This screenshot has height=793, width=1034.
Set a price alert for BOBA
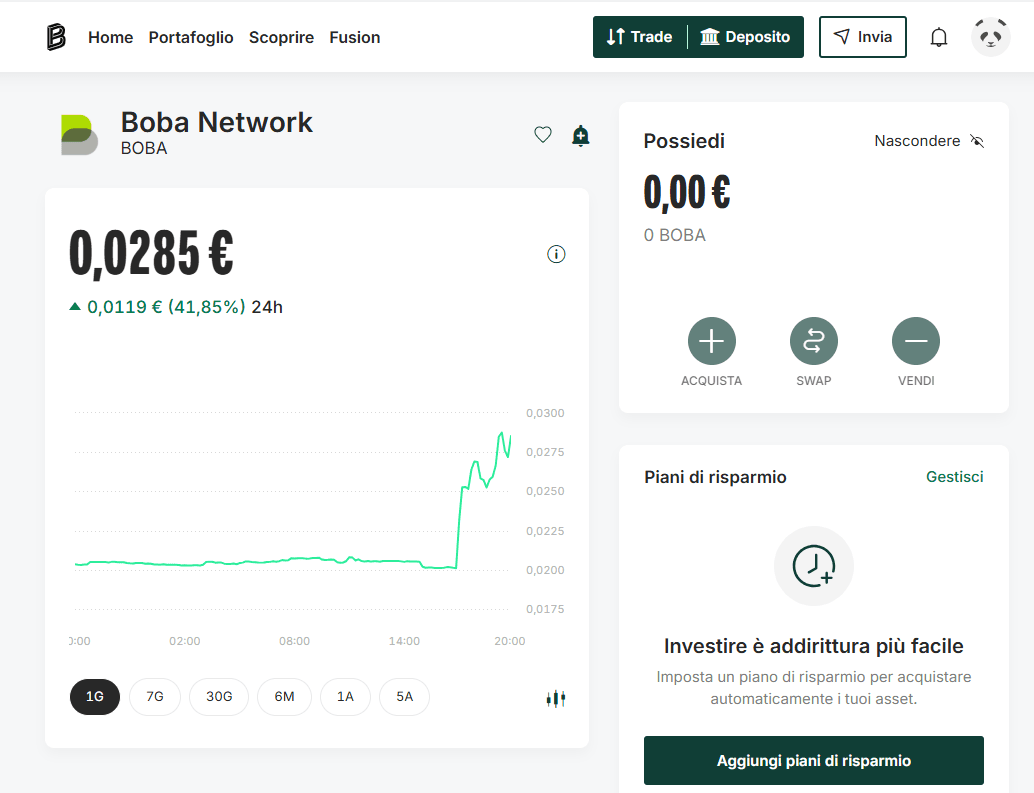click(x=580, y=135)
